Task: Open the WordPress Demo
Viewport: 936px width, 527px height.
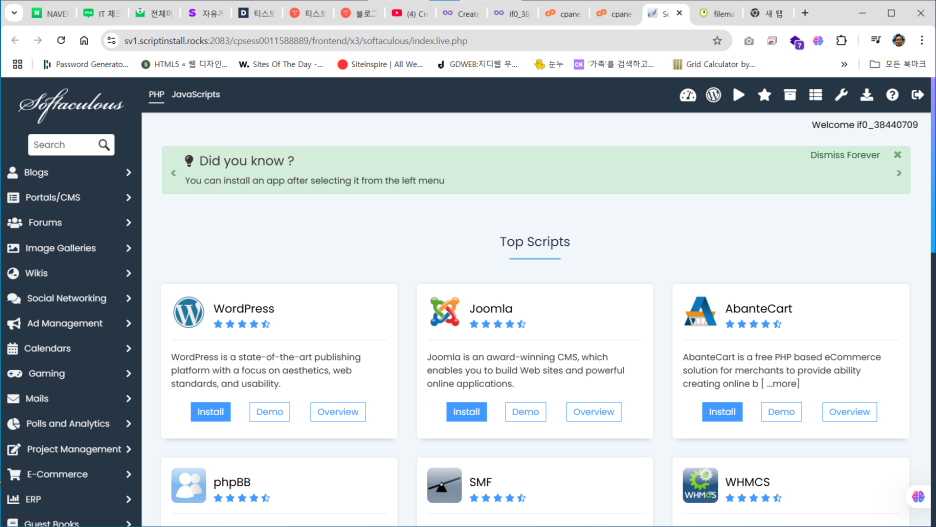Action: pos(270,412)
